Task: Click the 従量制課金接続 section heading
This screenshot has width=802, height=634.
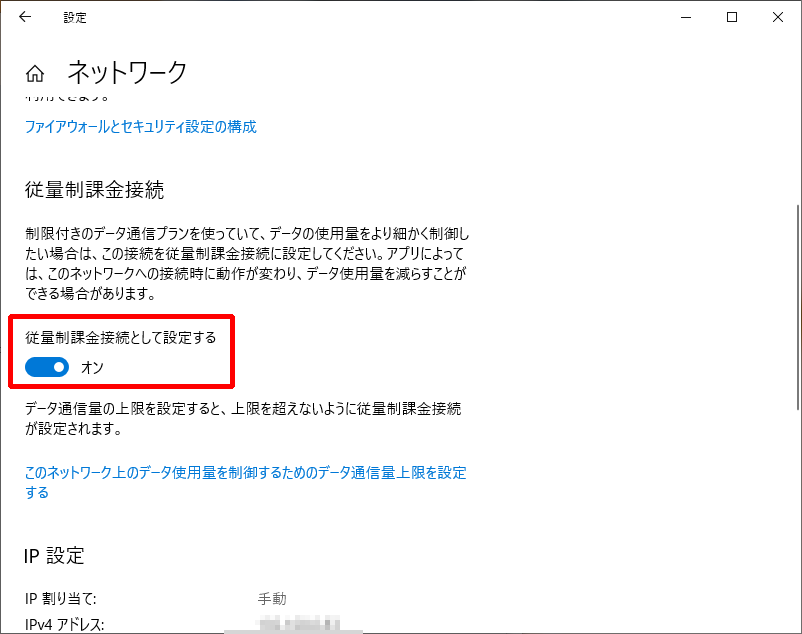Action: click(x=95, y=190)
